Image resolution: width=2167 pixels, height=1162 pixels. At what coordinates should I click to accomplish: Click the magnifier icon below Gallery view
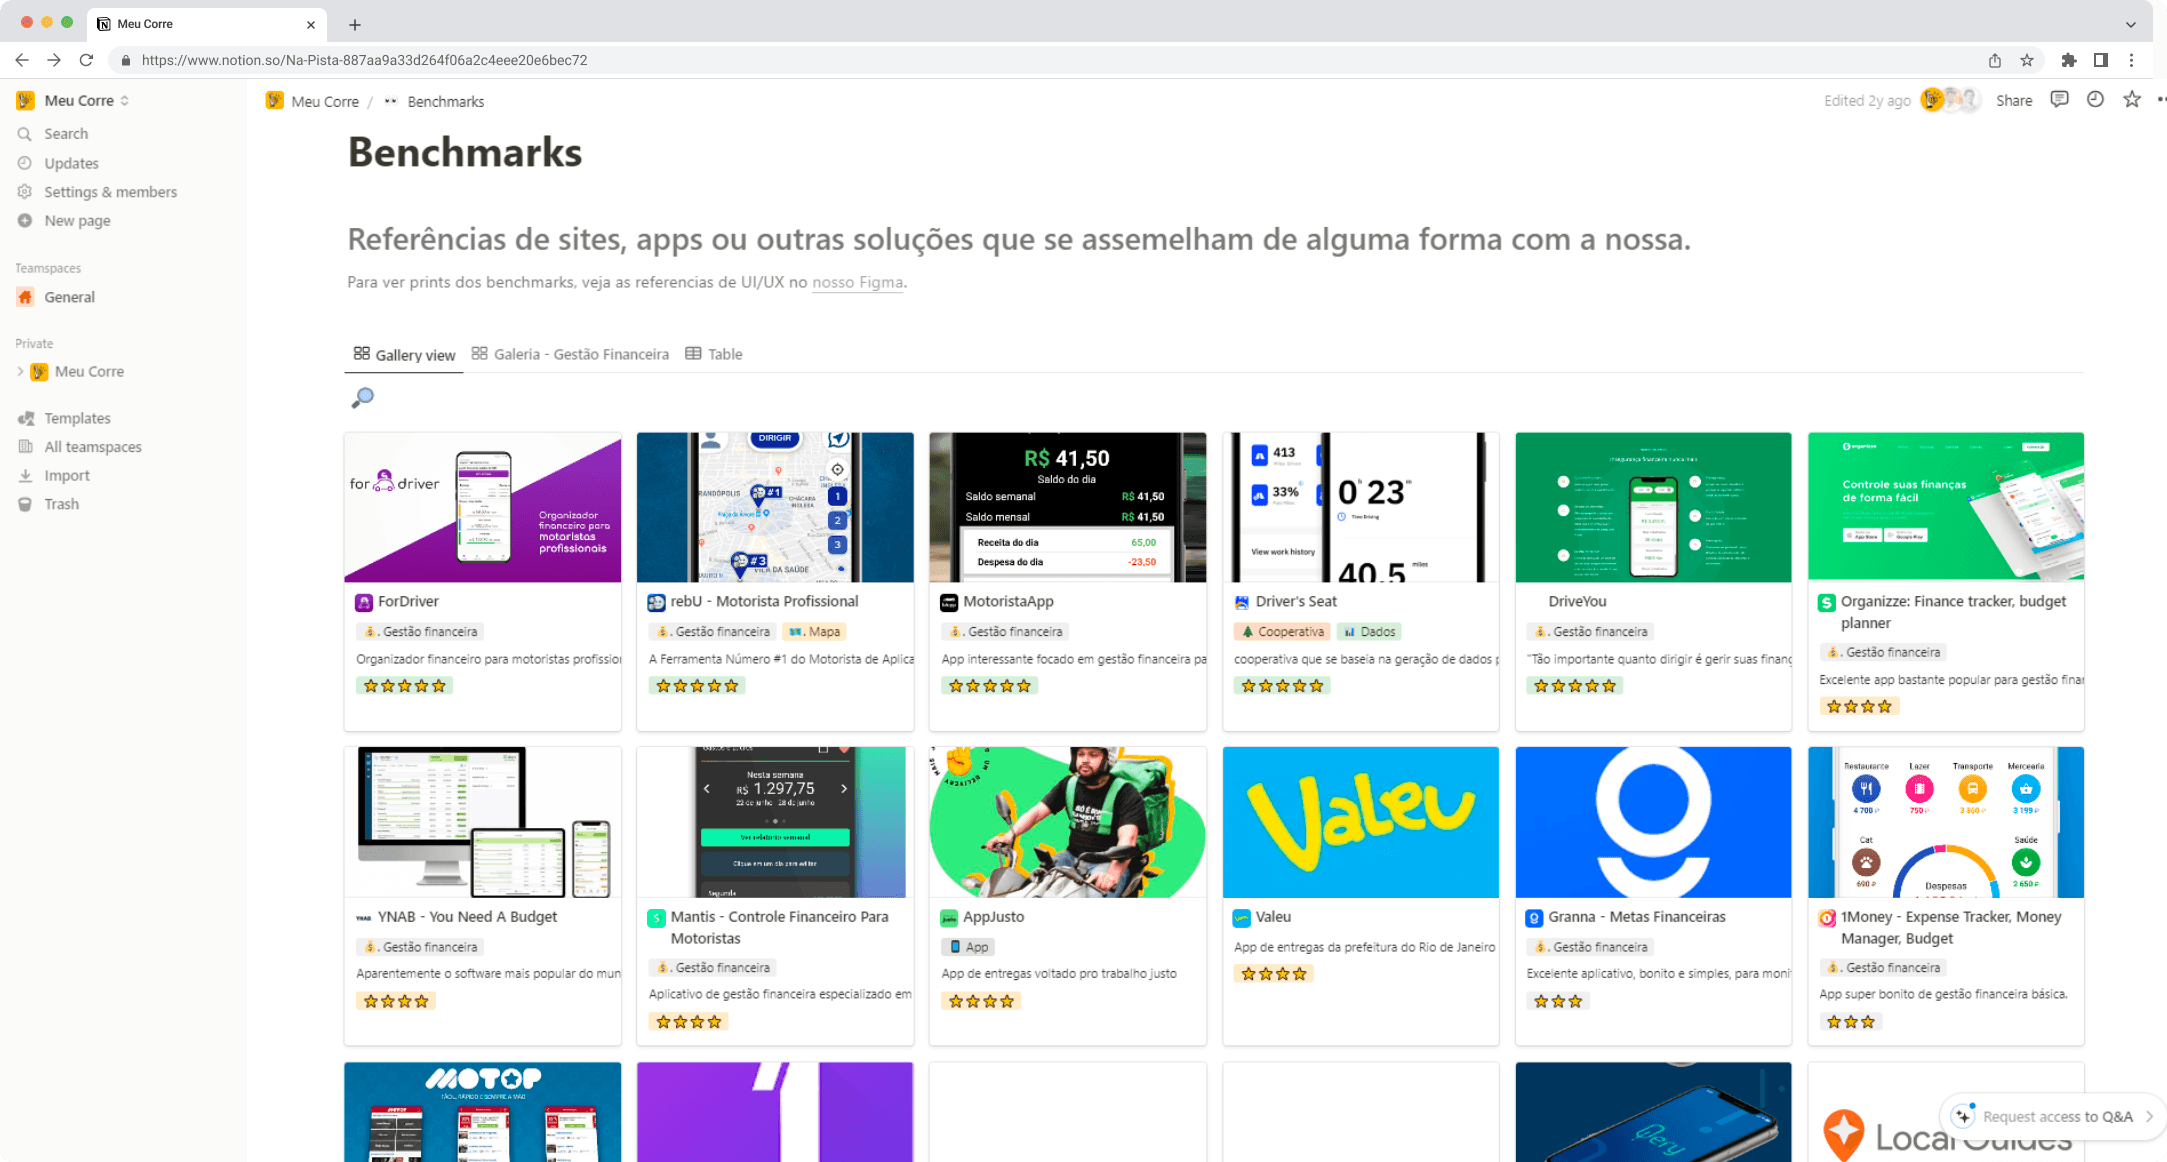coord(363,397)
